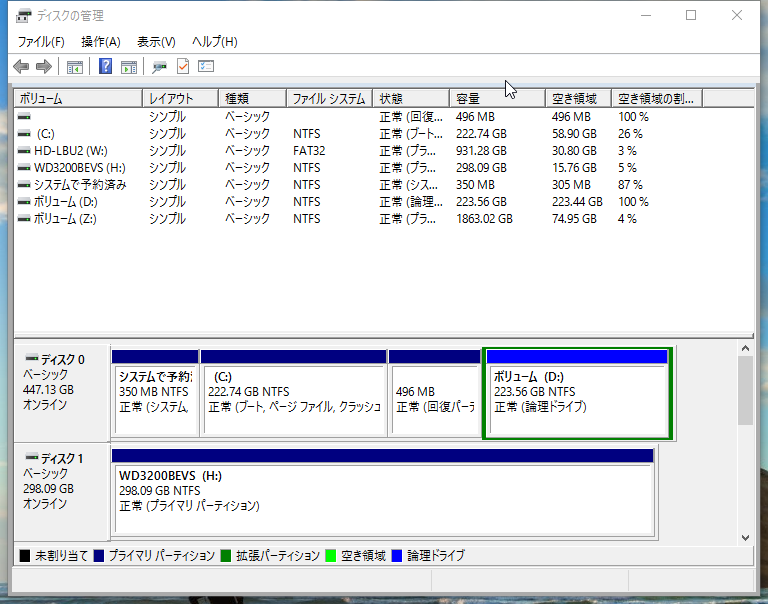Select the 350 MB NTFS system reserved partition block

tap(155, 393)
